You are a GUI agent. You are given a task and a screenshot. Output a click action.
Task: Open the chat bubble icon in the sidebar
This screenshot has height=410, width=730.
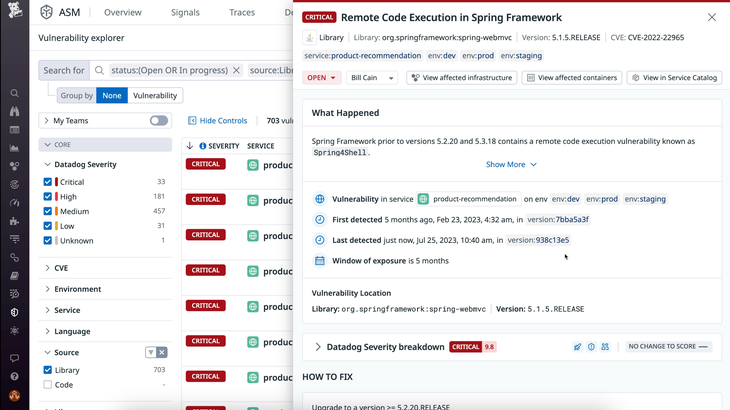(14, 358)
